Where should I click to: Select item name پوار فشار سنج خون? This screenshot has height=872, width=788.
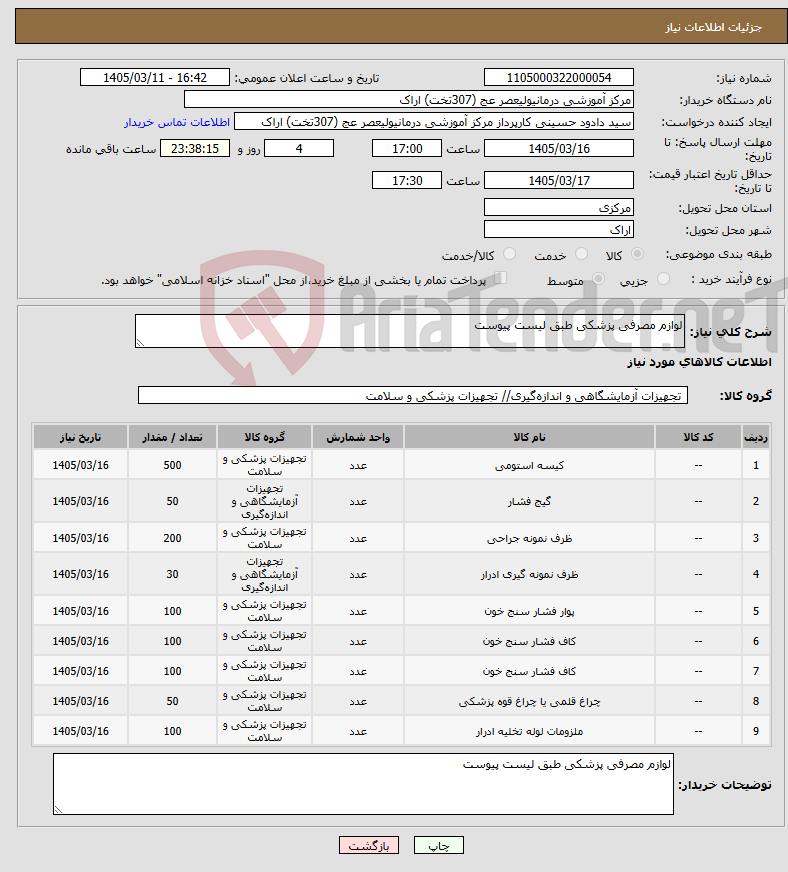pyautogui.click(x=529, y=611)
